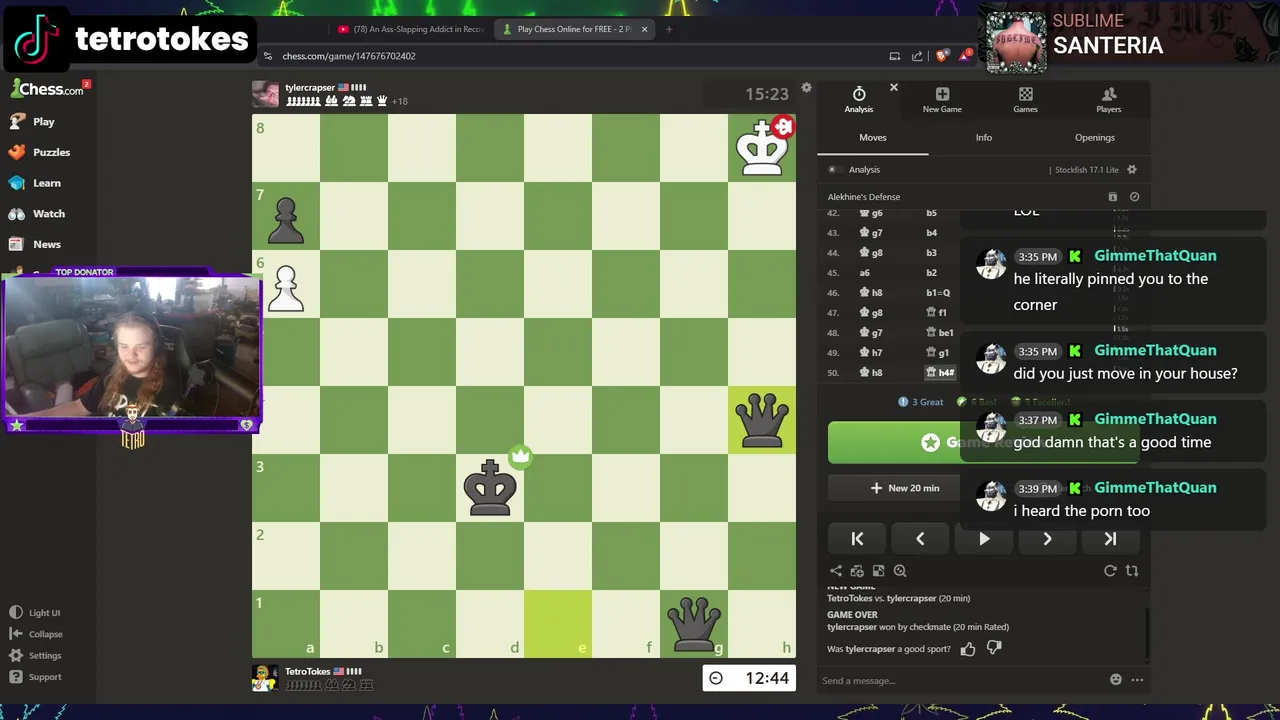1280x720 pixels.
Task: Click the share game icon
Action: [835, 571]
